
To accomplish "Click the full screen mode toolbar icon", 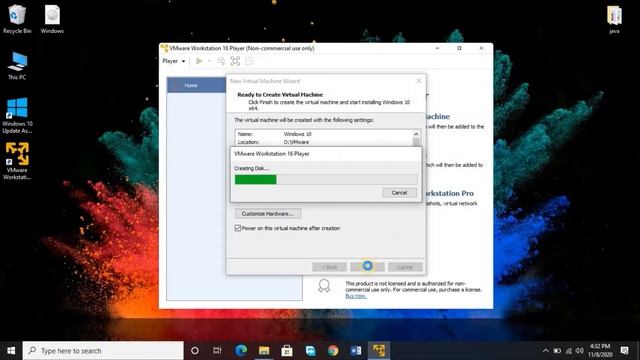I will point(235,61).
